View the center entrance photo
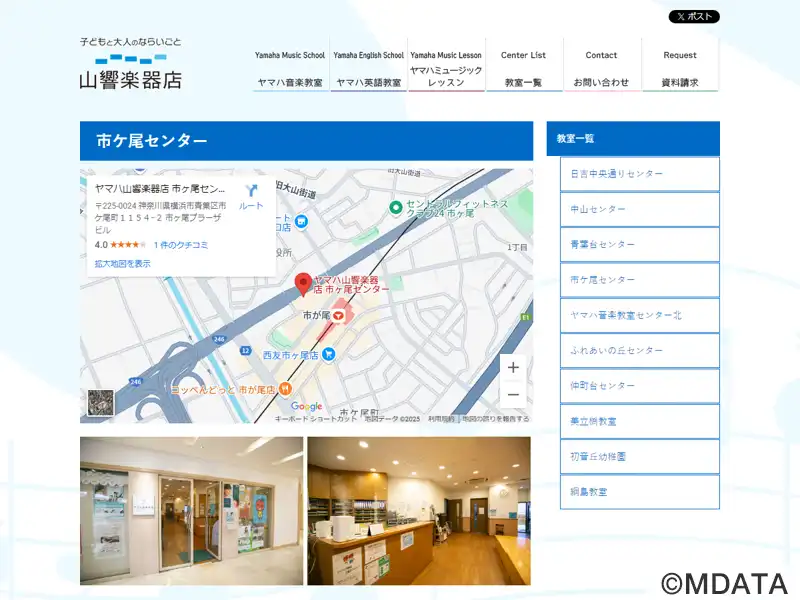The width and height of the screenshot is (800, 600). click(191, 511)
